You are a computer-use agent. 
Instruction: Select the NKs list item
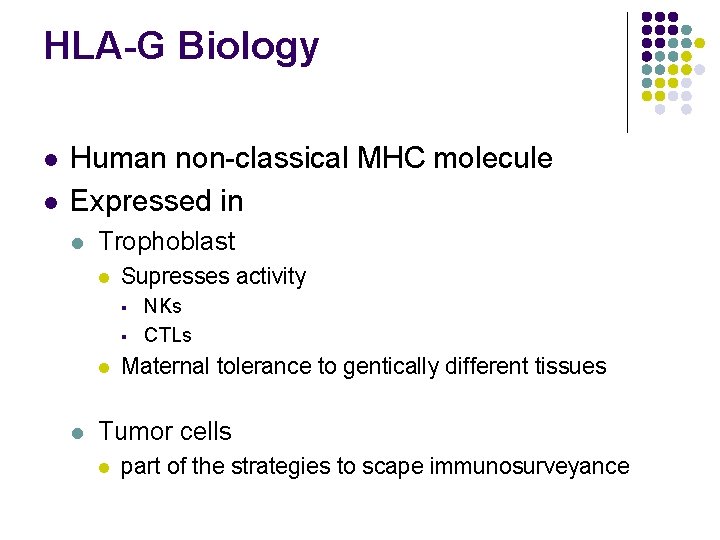162,306
